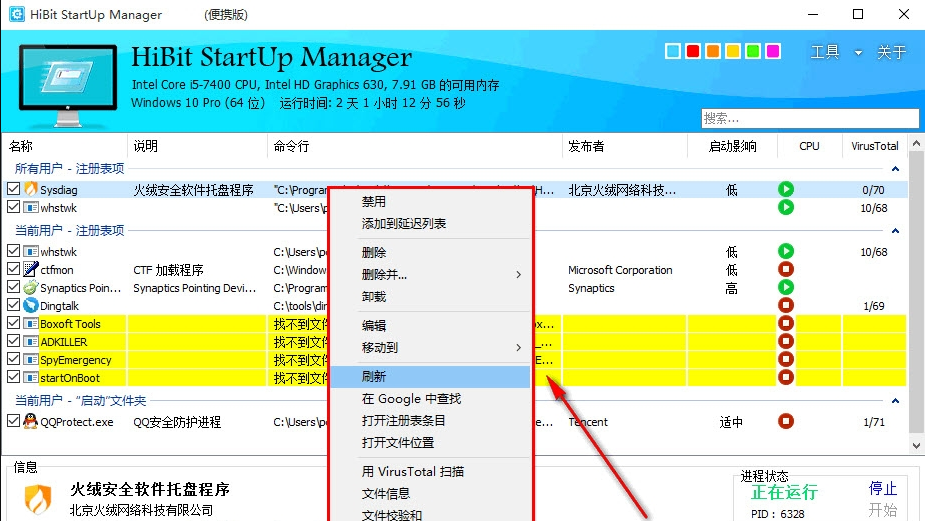Uncheck the ADKILLER entry
Image resolution: width=925 pixels, height=521 pixels.
[14, 342]
